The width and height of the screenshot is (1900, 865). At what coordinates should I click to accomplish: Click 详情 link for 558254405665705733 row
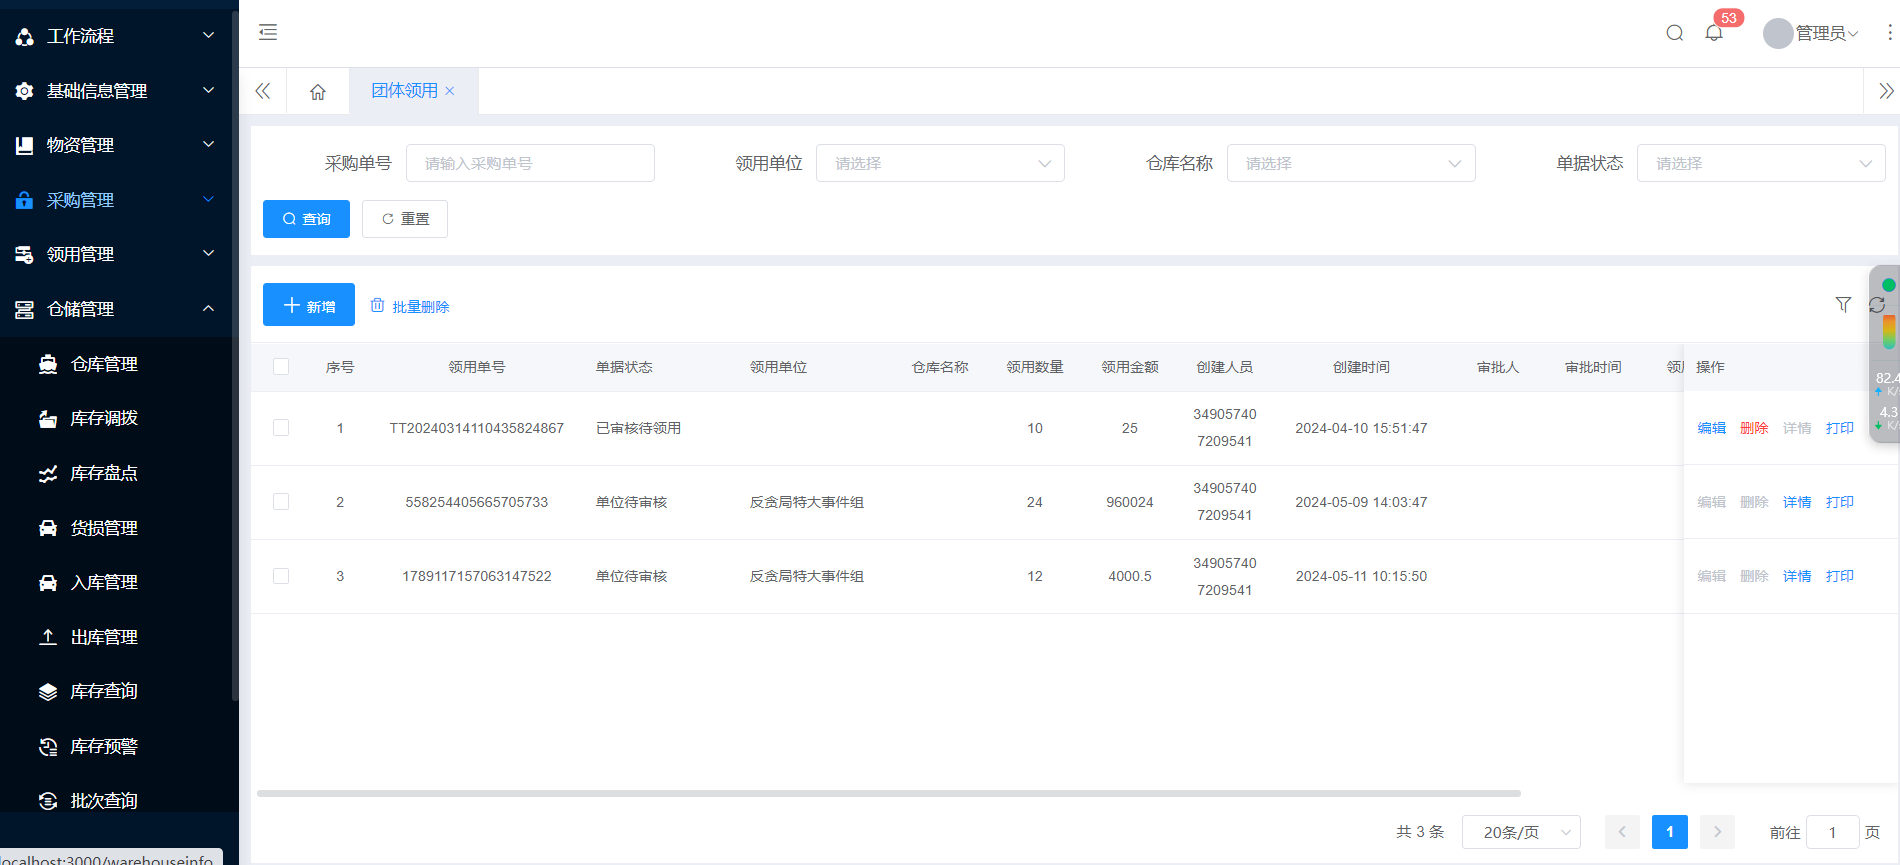pyautogui.click(x=1797, y=502)
